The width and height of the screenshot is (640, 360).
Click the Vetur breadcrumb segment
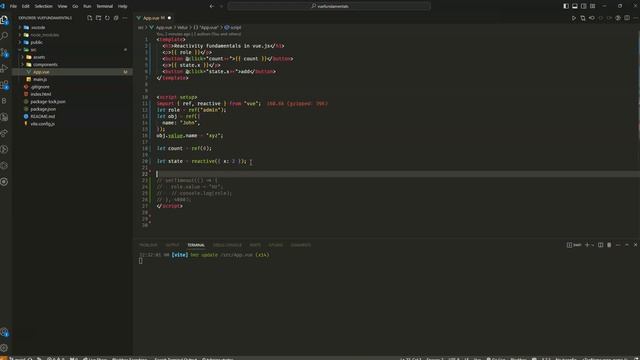(x=182, y=27)
